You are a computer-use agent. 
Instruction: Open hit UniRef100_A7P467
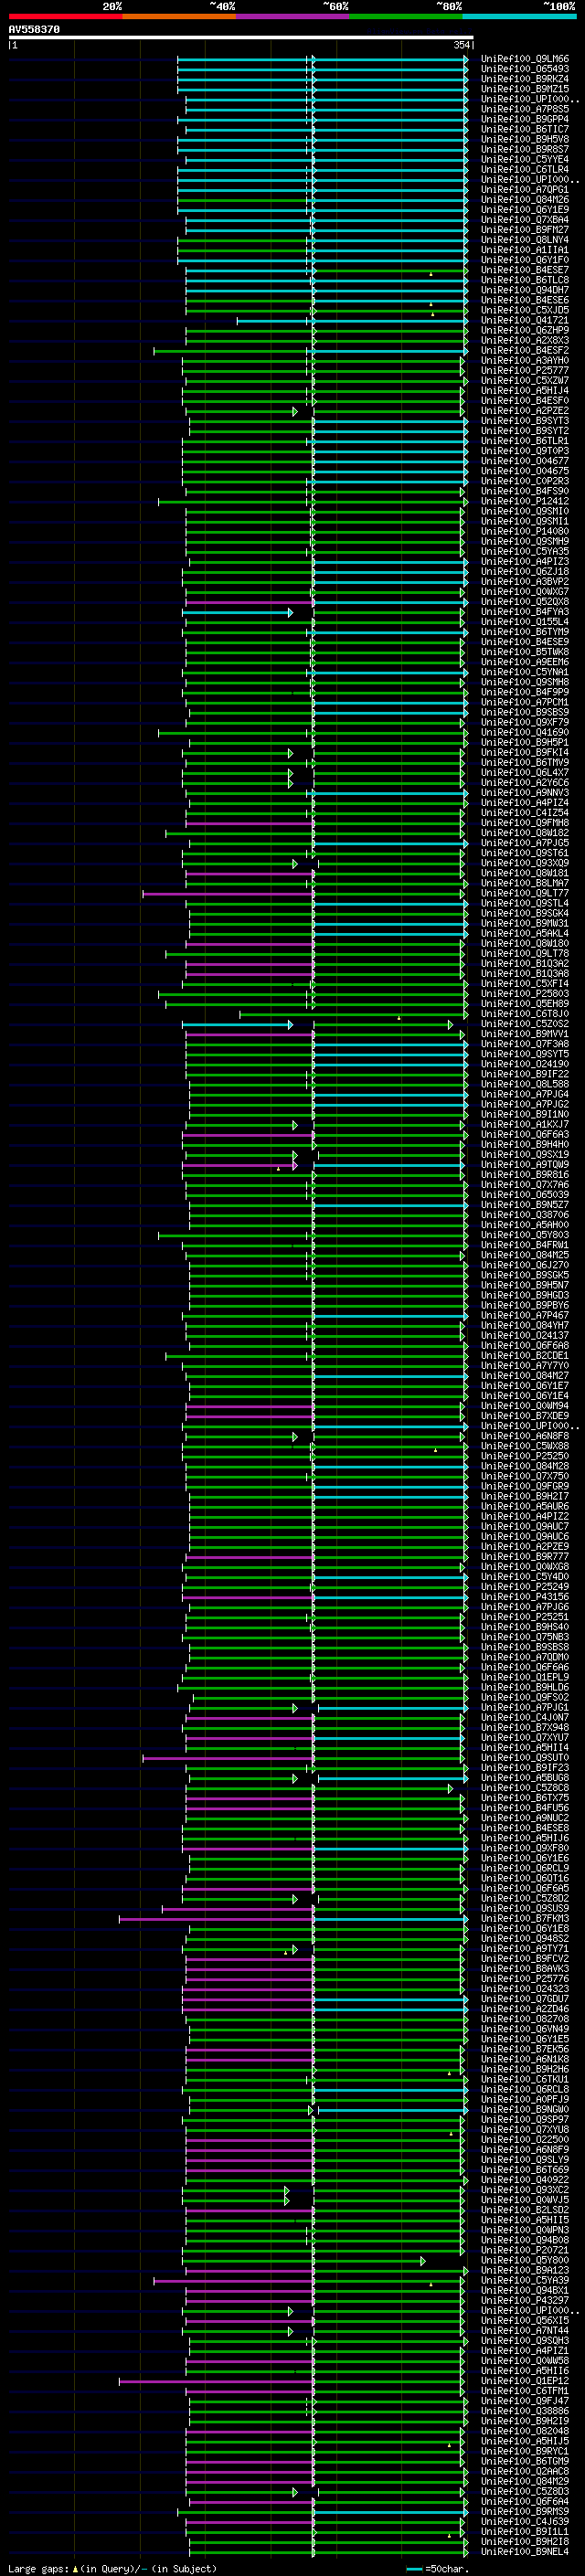pos(525,1316)
